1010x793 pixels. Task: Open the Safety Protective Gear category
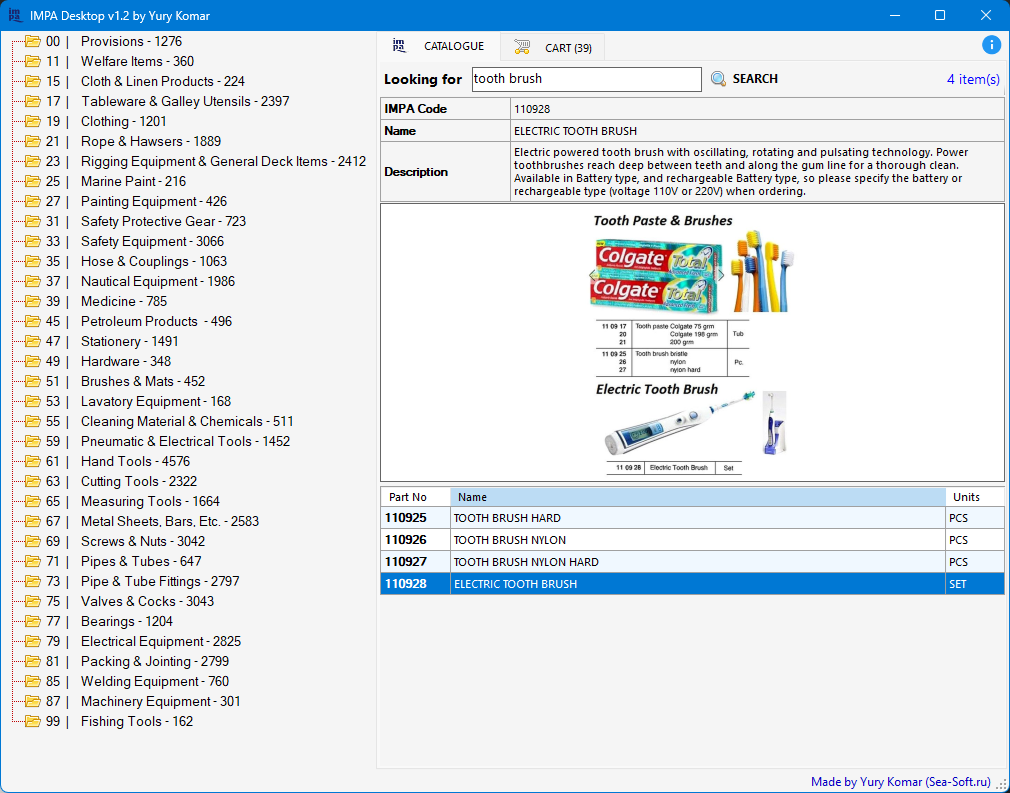(163, 221)
